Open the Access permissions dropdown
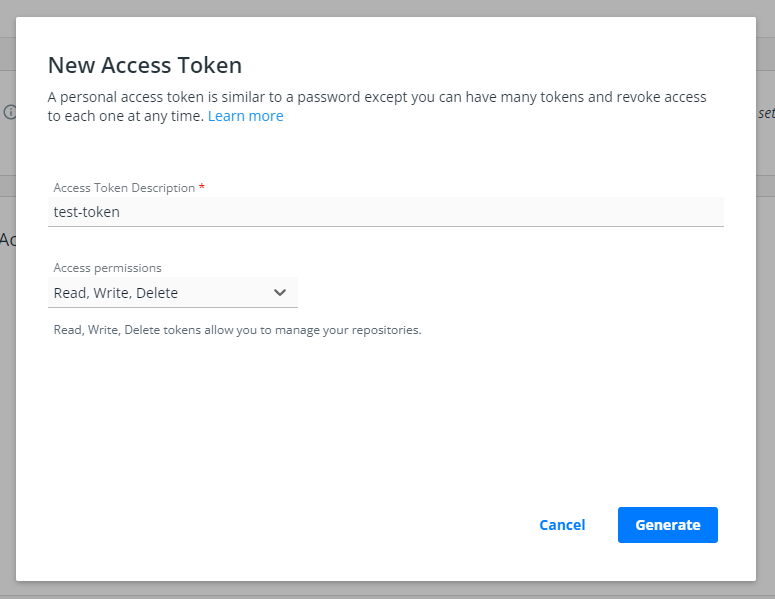775x599 pixels. pos(172,293)
